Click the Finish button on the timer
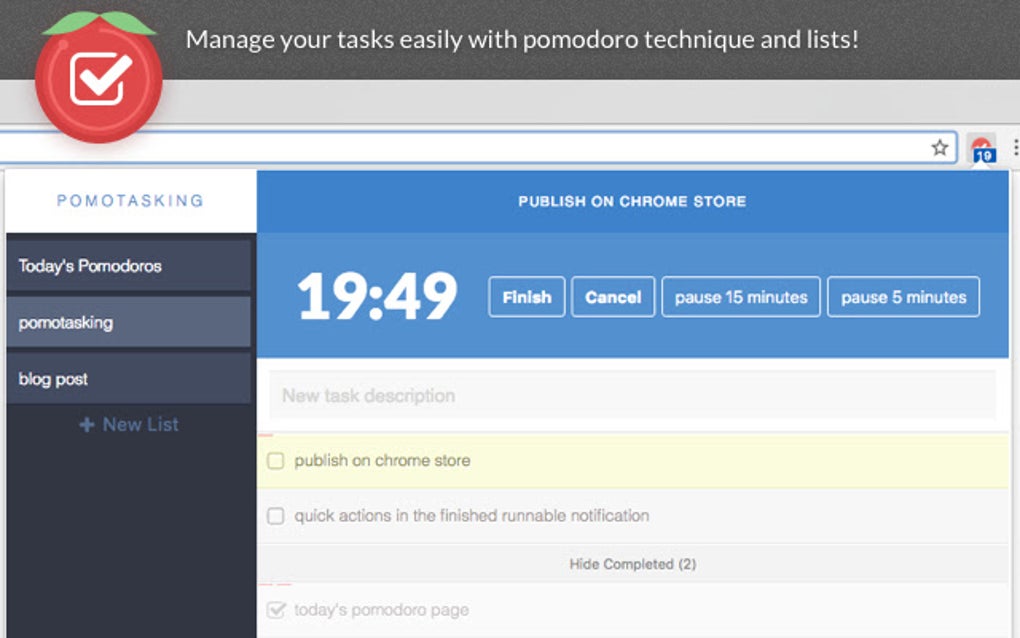Image resolution: width=1020 pixels, height=638 pixels. pyautogui.click(x=526, y=296)
